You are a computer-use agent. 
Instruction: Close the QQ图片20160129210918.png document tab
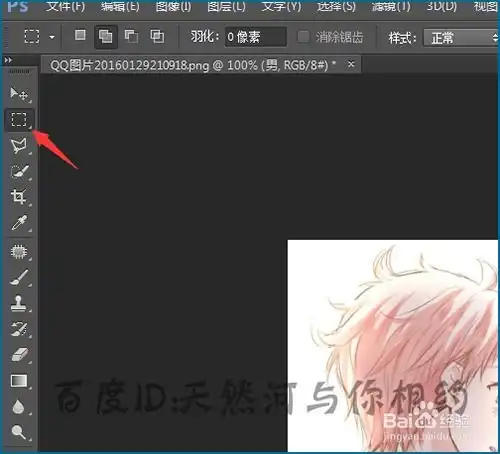click(x=351, y=64)
